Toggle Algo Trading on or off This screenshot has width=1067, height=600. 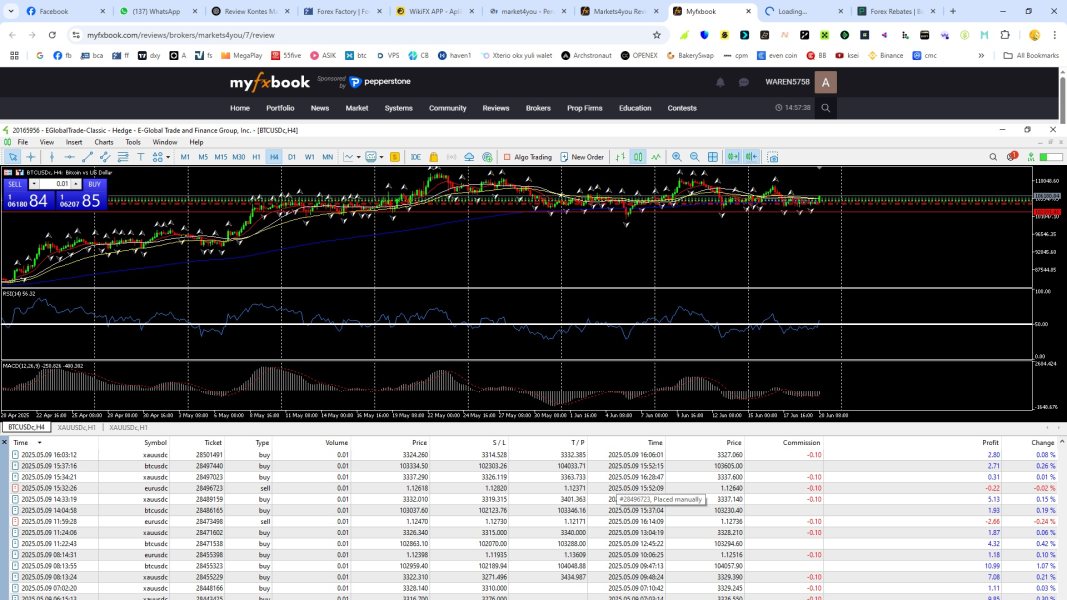click(x=527, y=157)
